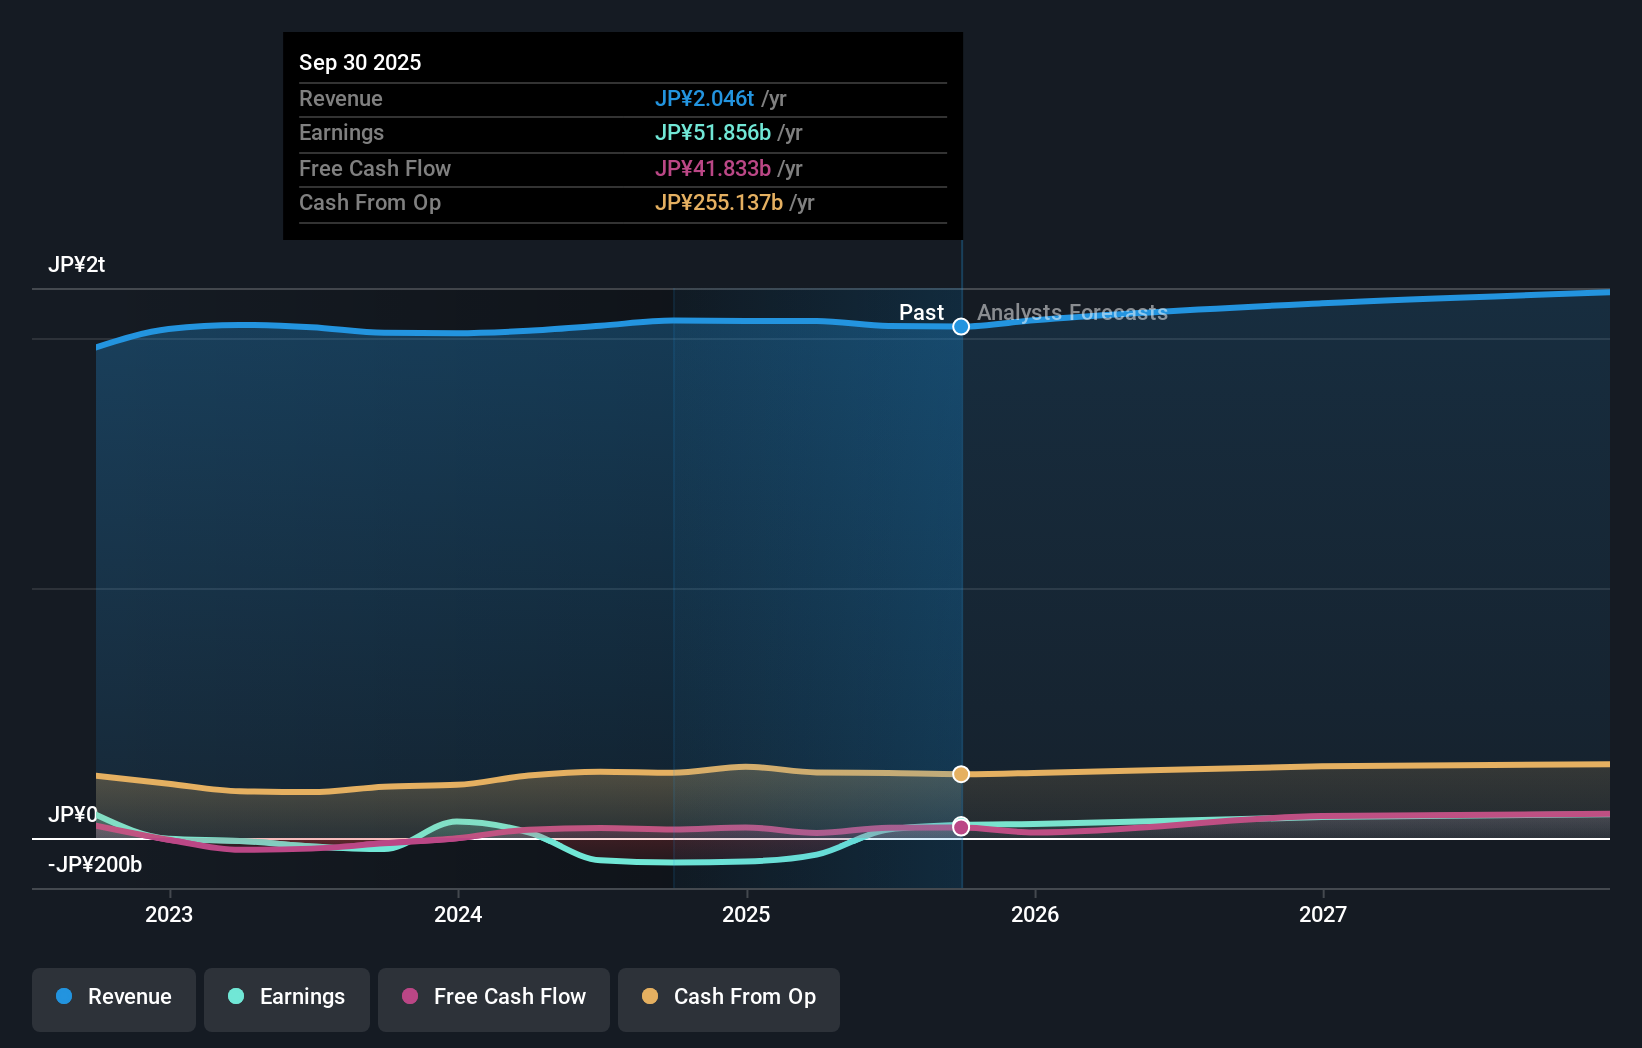This screenshot has width=1642, height=1048.
Task: Click the highlighted divider between past and forecast
Action: pos(961,550)
